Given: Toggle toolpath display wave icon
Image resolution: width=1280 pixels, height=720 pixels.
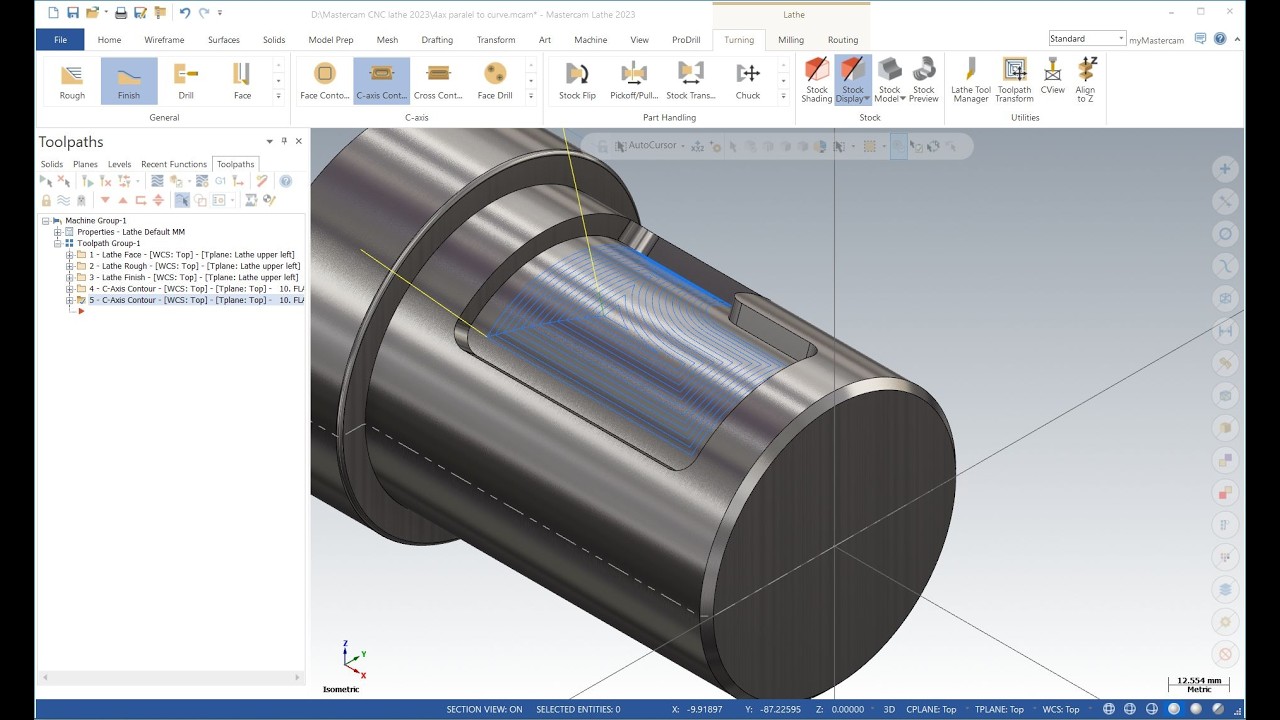Looking at the screenshot, I should click(63, 200).
